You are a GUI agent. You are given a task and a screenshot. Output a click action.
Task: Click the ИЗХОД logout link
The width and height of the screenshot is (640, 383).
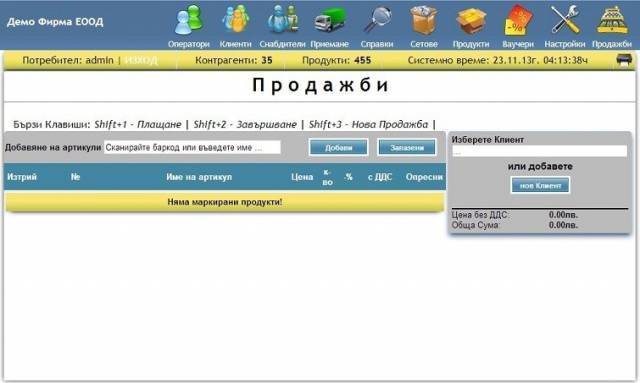pyautogui.click(x=141, y=60)
